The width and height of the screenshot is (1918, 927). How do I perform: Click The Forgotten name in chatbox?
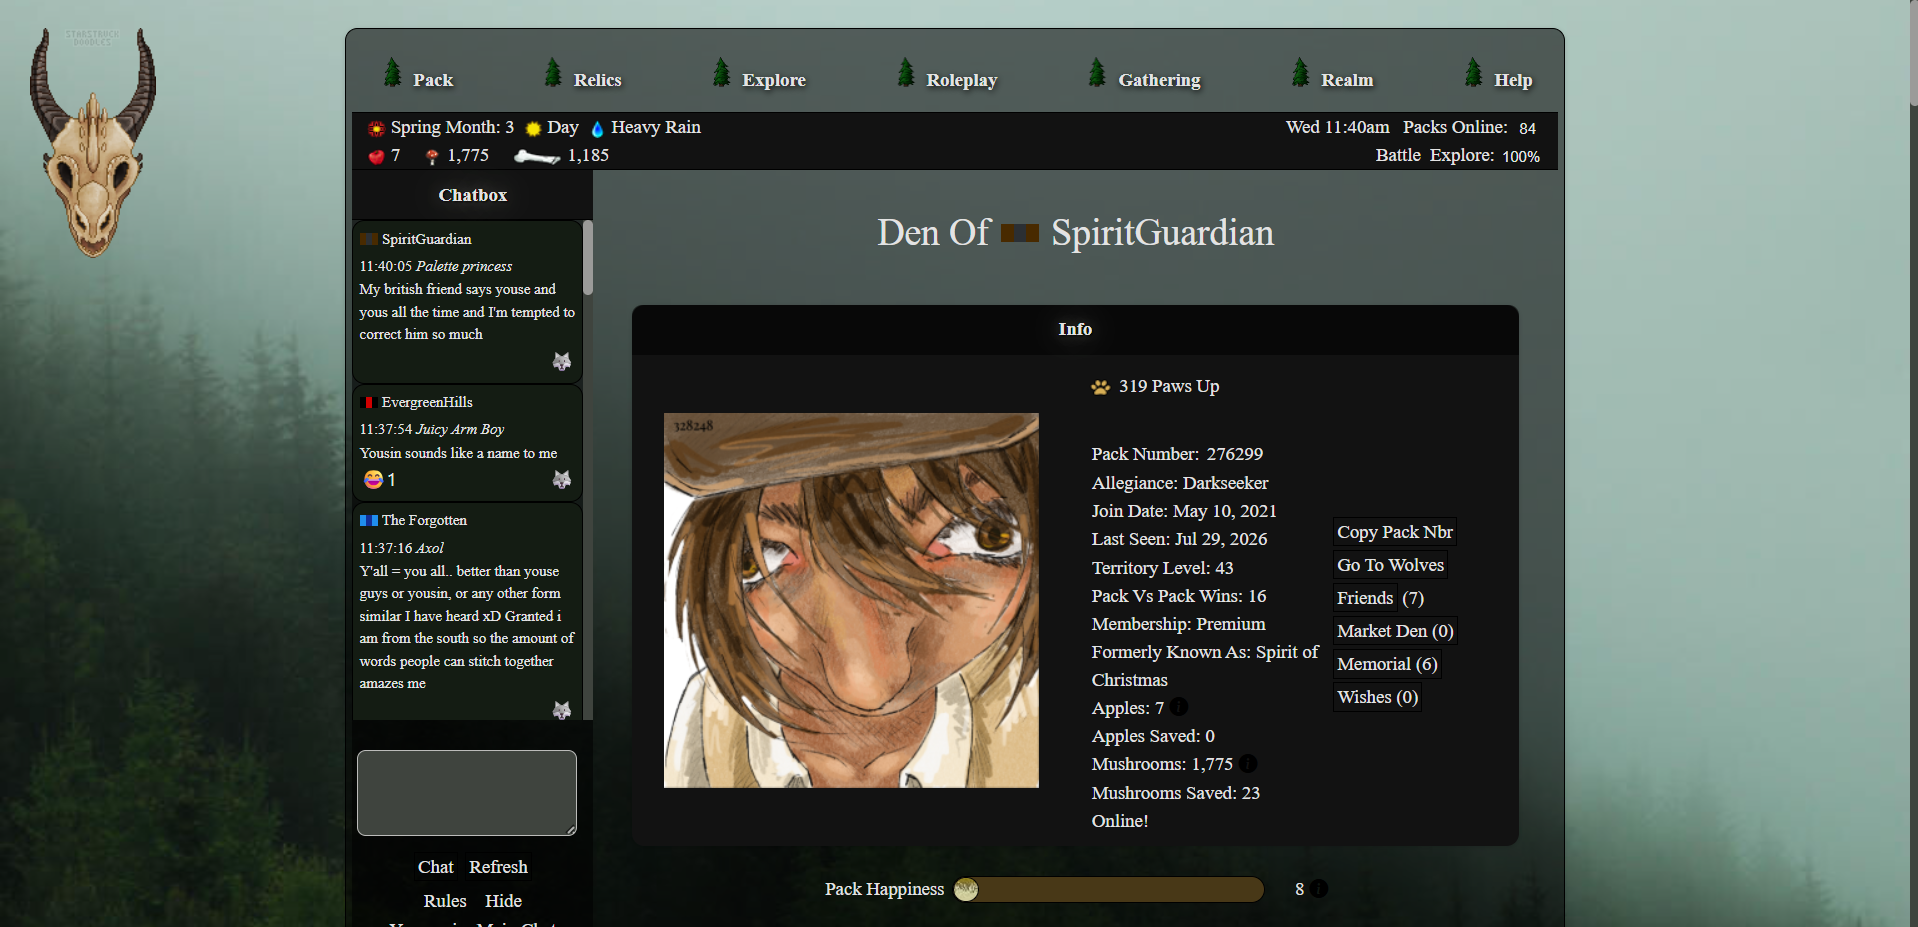(x=424, y=520)
